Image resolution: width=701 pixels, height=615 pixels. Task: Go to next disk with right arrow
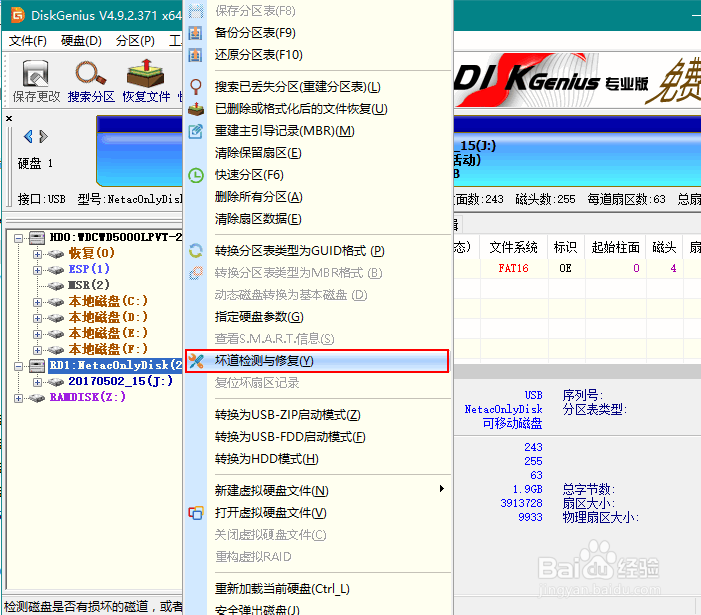pos(43,136)
